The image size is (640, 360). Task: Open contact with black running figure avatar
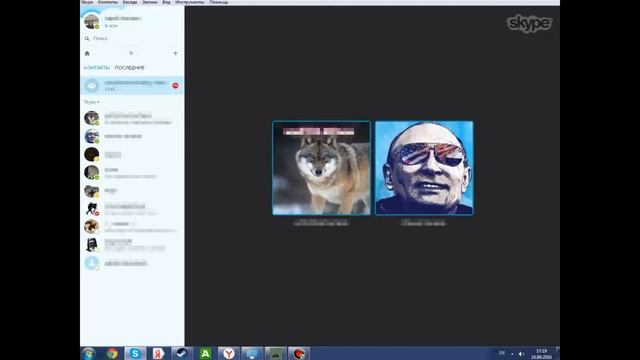tap(132, 209)
